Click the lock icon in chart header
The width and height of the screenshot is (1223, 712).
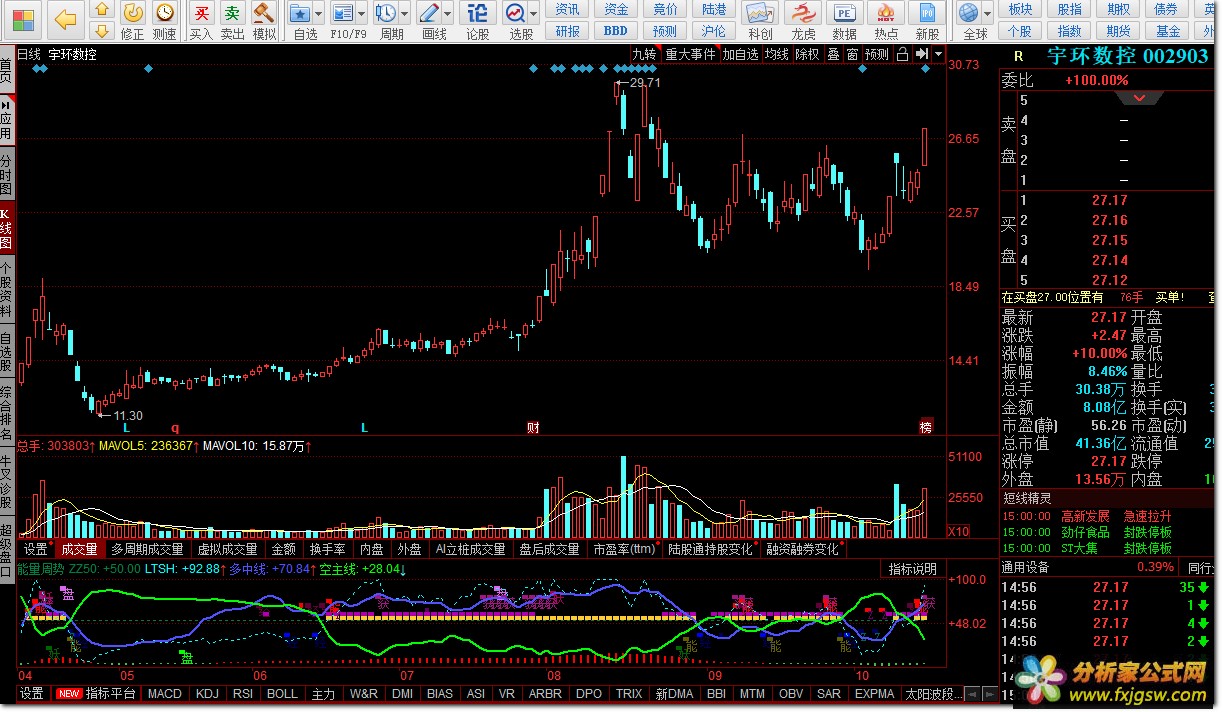pos(903,54)
